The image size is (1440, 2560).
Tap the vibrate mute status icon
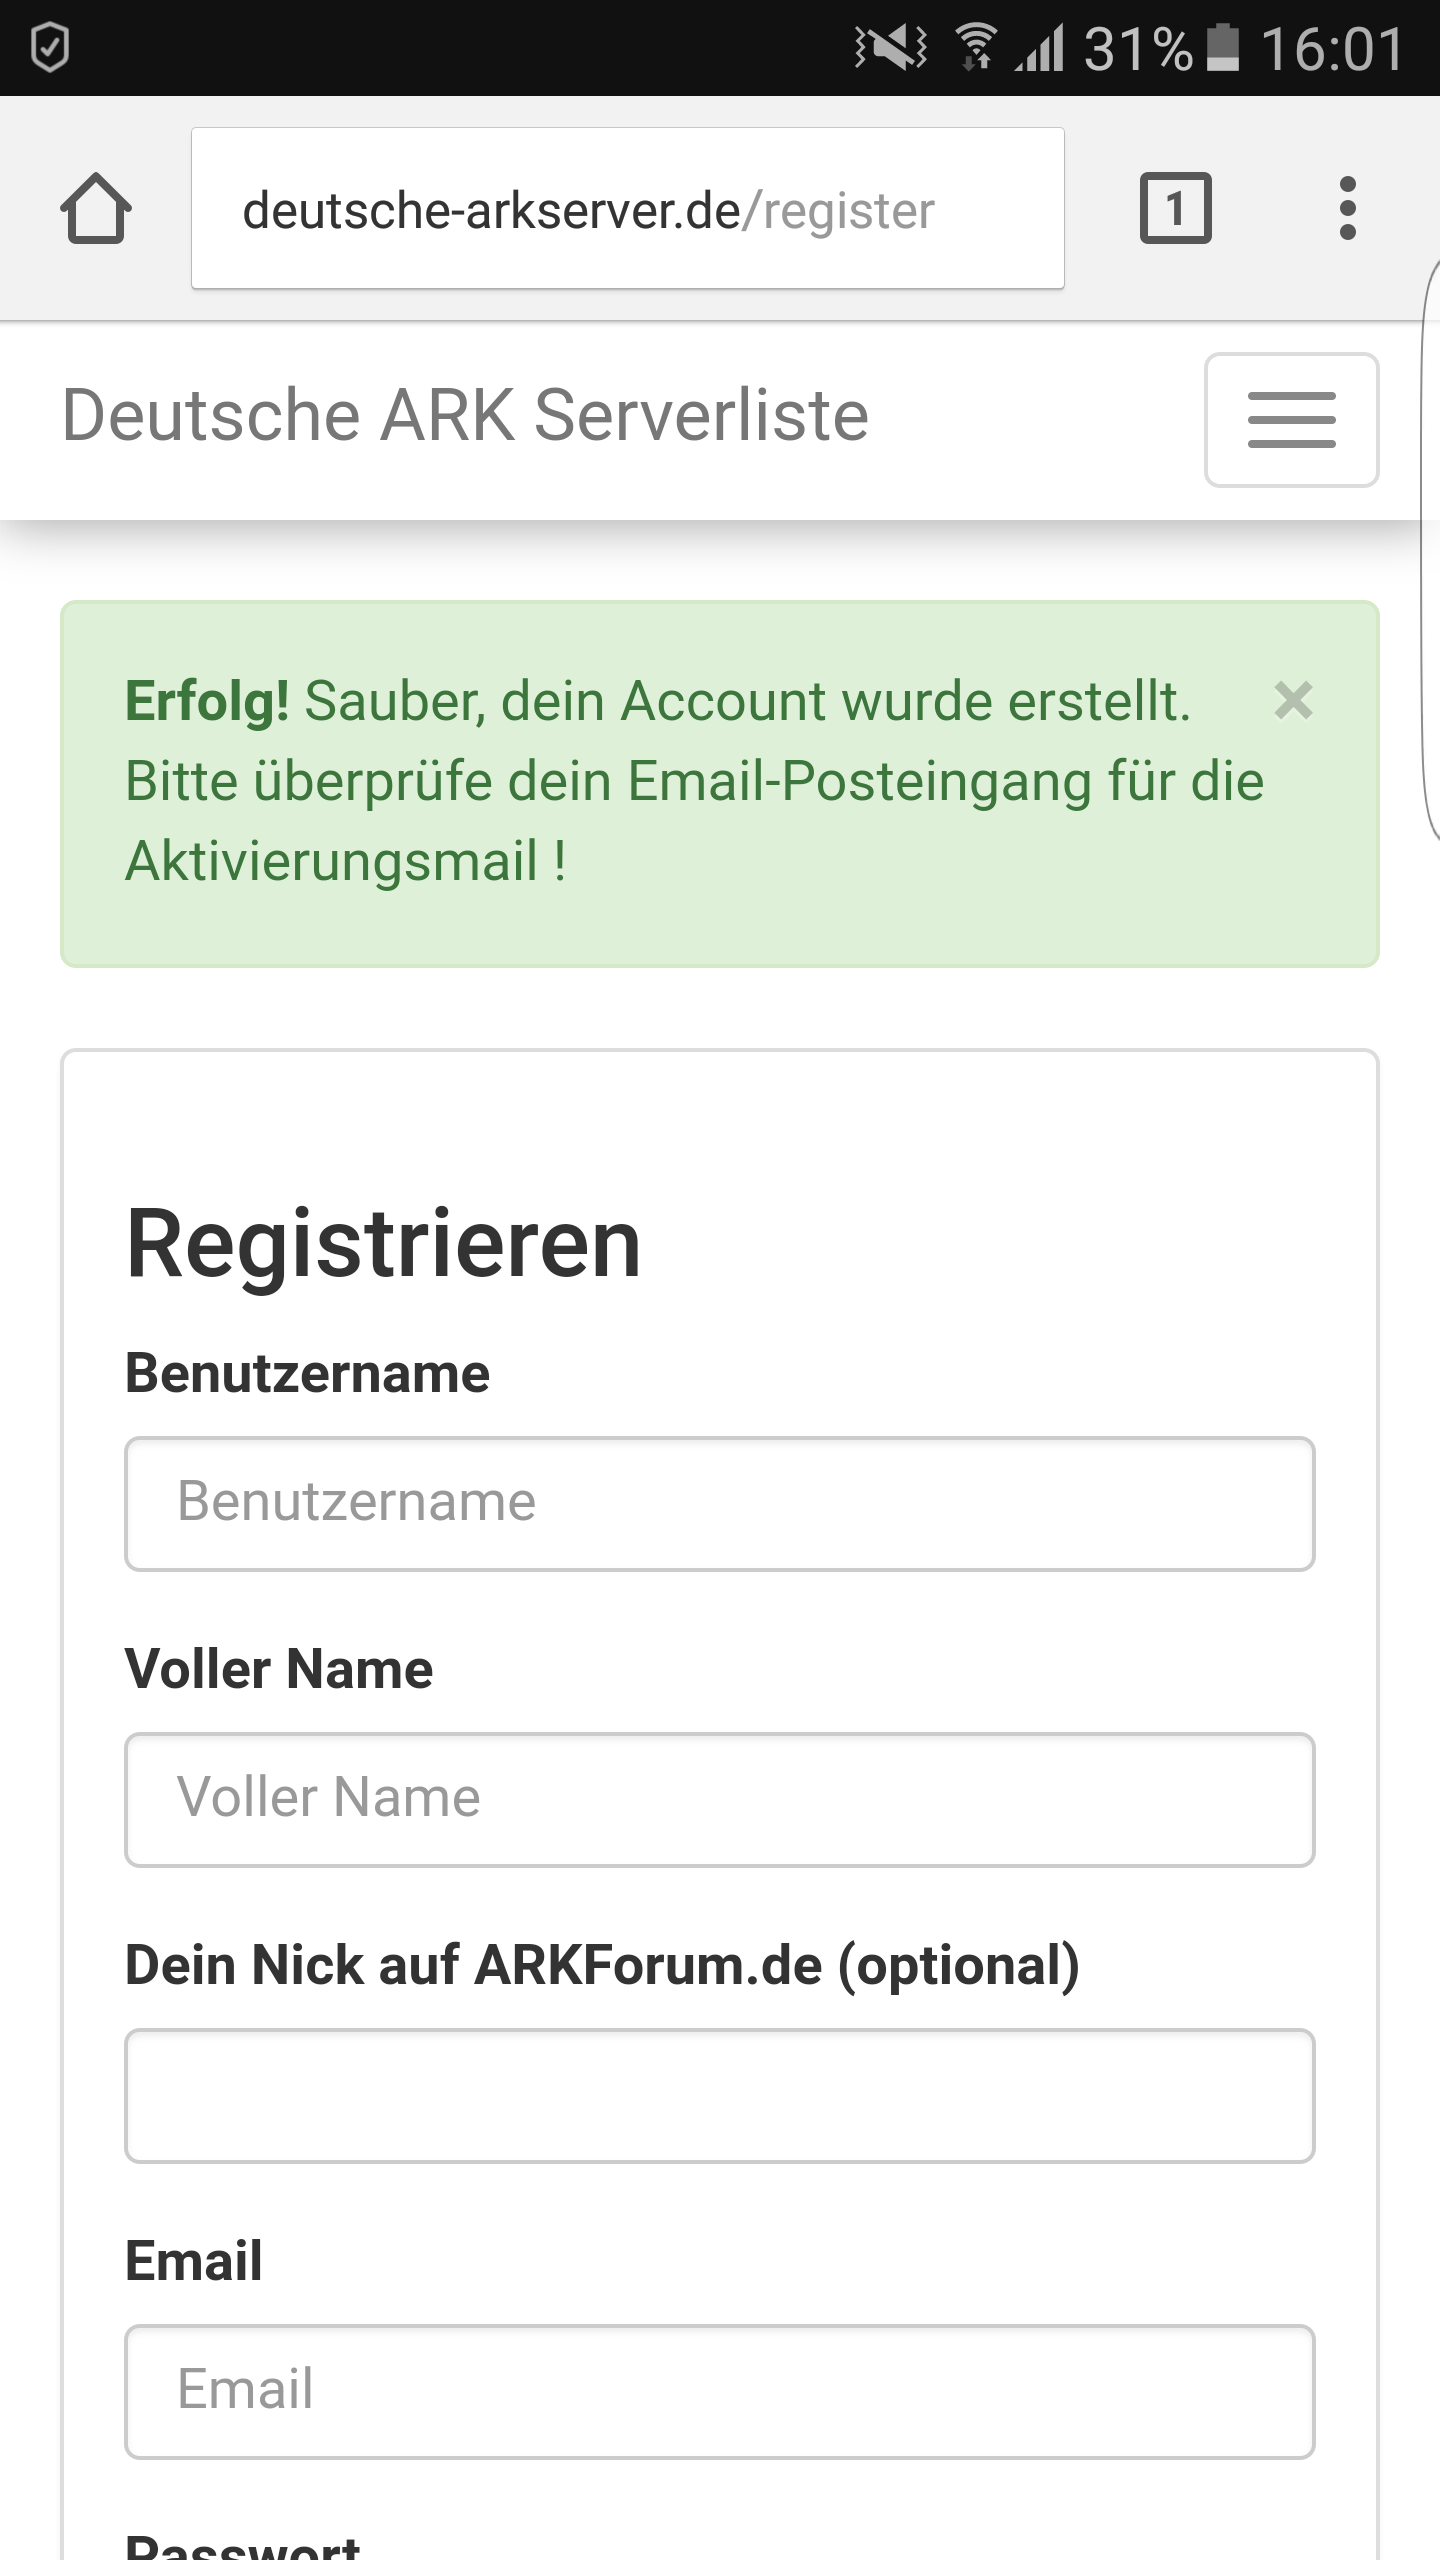890,48
